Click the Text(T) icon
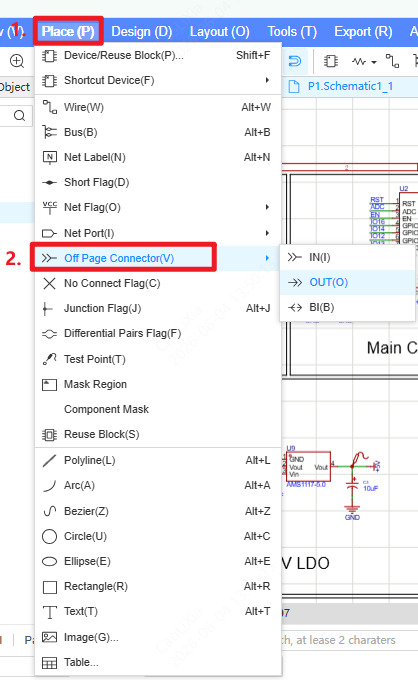The width and height of the screenshot is (418, 680). (49, 612)
